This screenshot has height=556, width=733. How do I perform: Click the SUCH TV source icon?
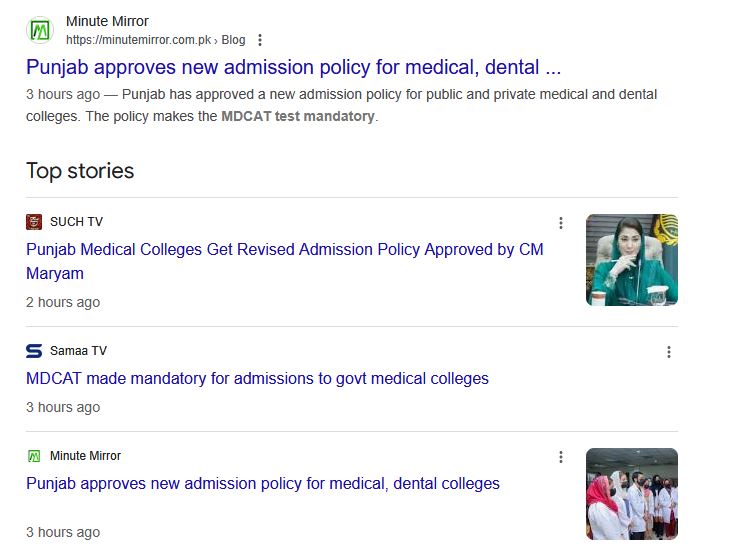pyautogui.click(x=34, y=222)
